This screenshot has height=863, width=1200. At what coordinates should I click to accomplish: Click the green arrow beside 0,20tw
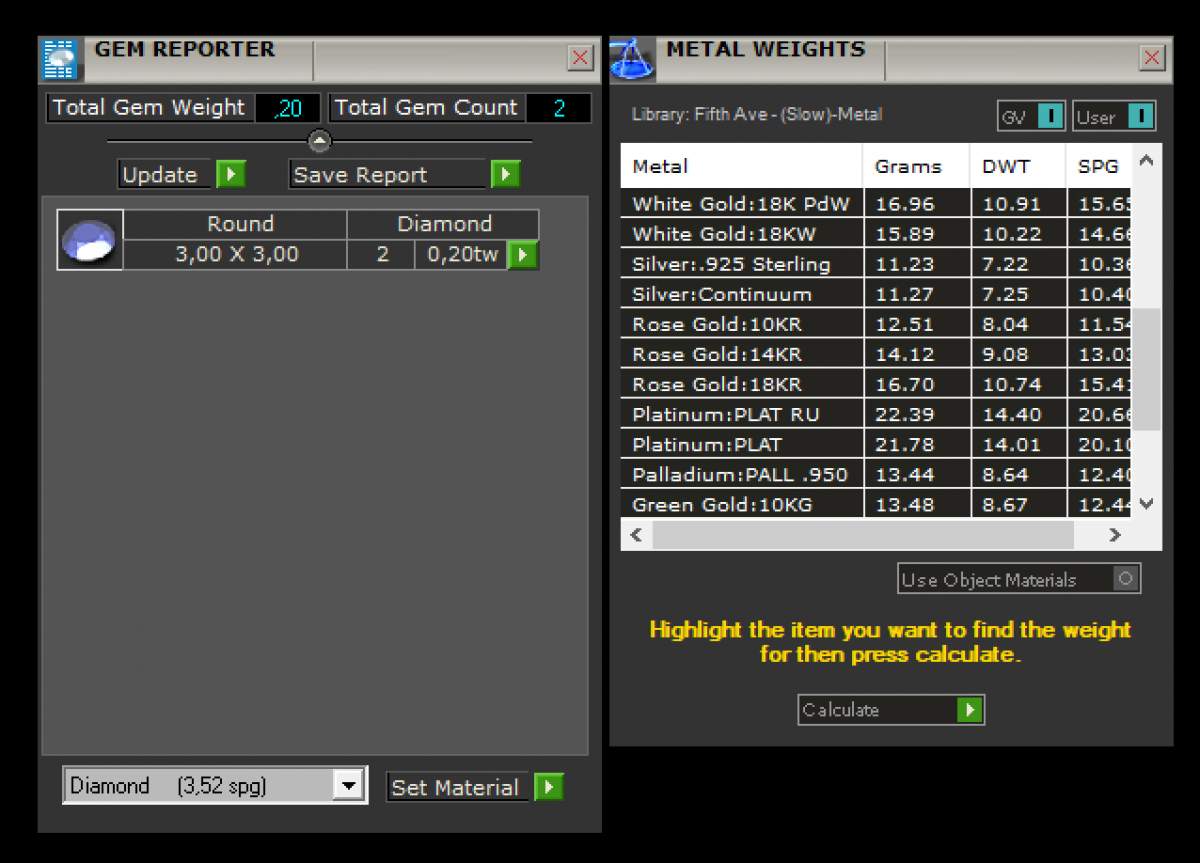tap(522, 255)
